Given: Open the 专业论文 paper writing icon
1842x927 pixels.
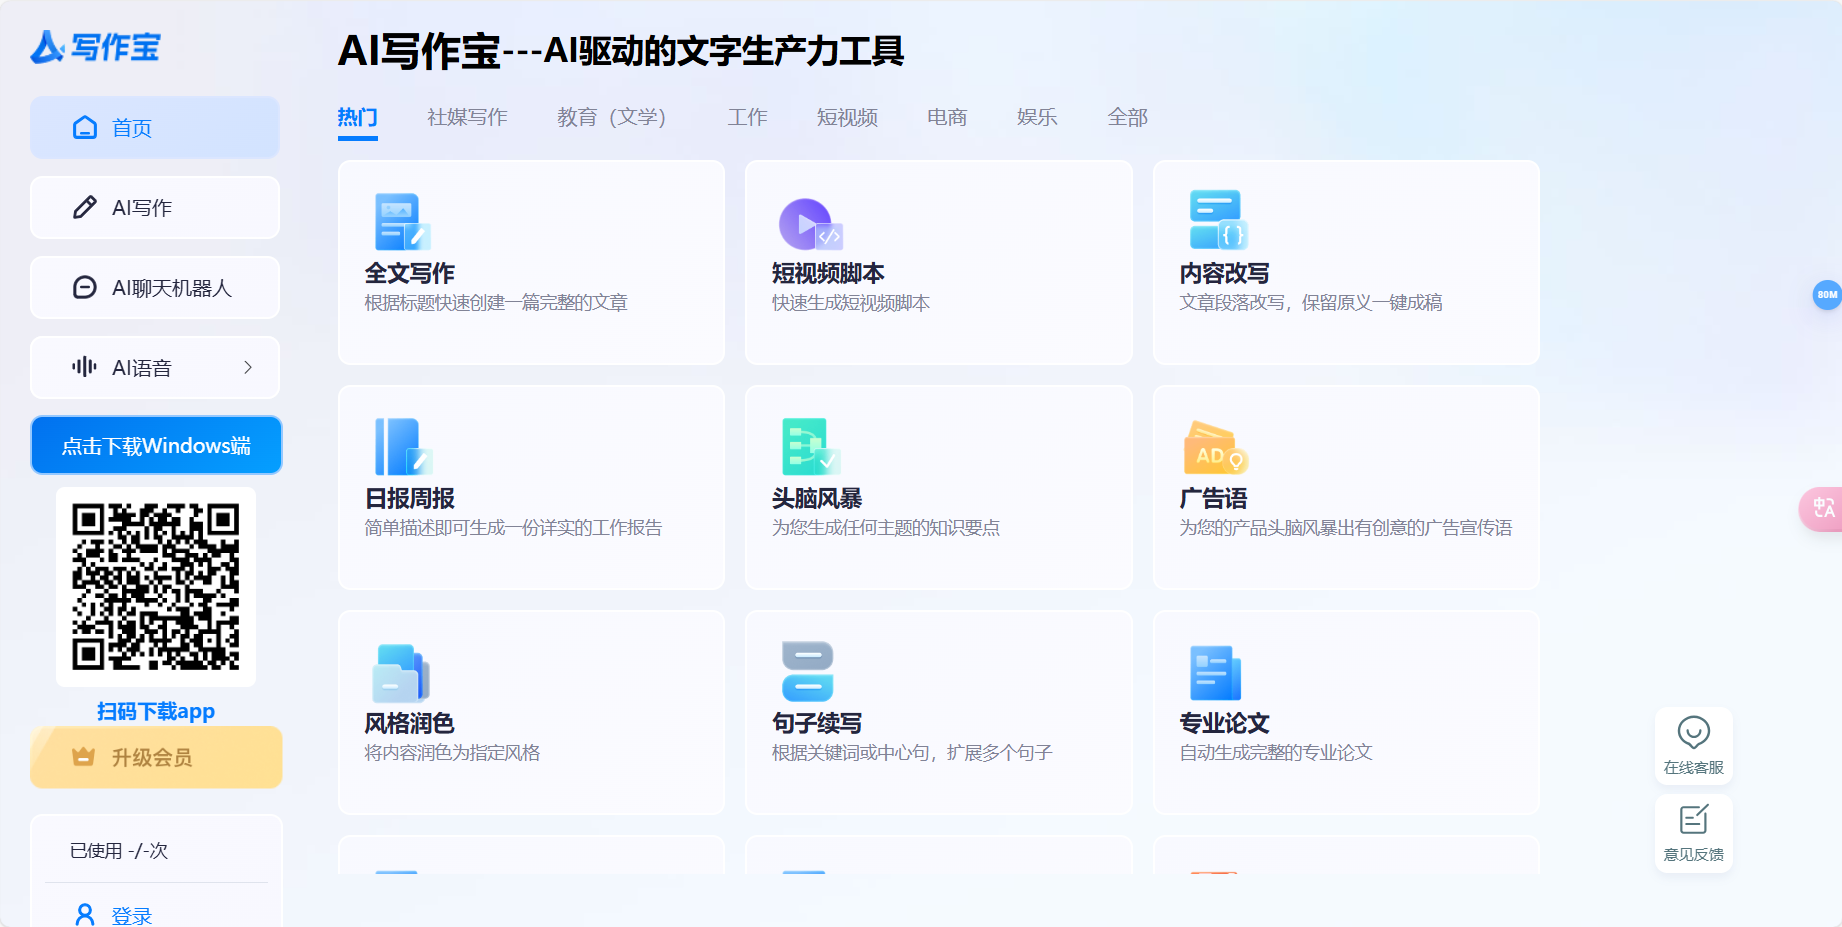Looking at the screenshot, I should coord(1213,672).
